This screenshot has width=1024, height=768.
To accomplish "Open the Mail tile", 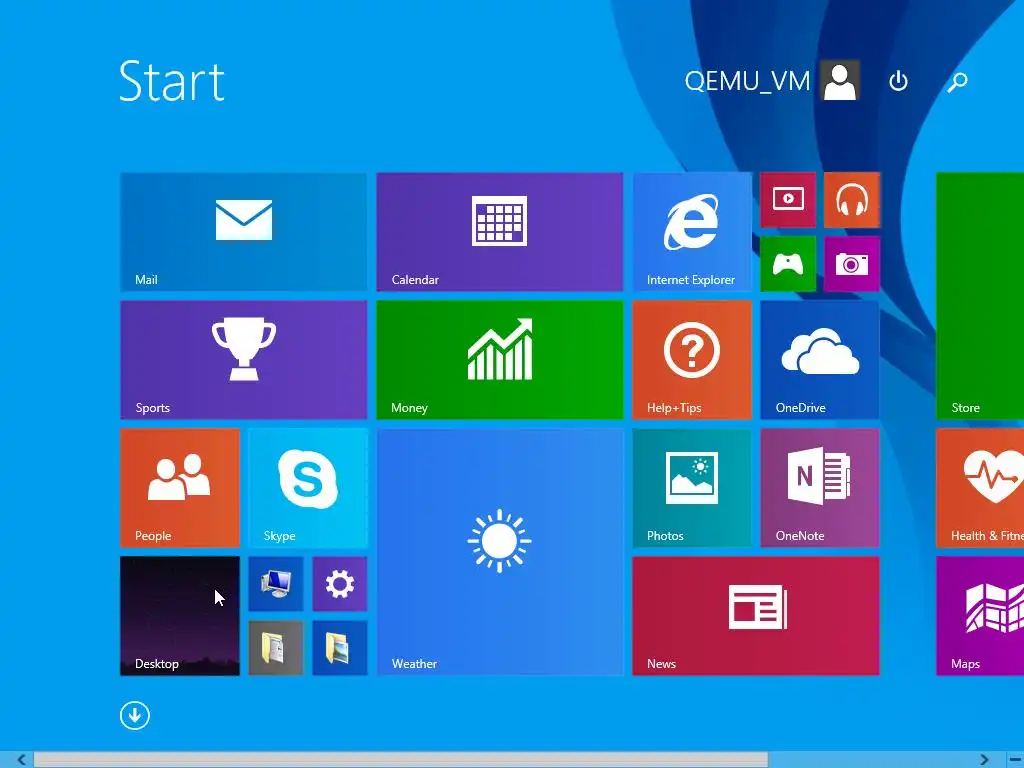I will click(244, 232).
